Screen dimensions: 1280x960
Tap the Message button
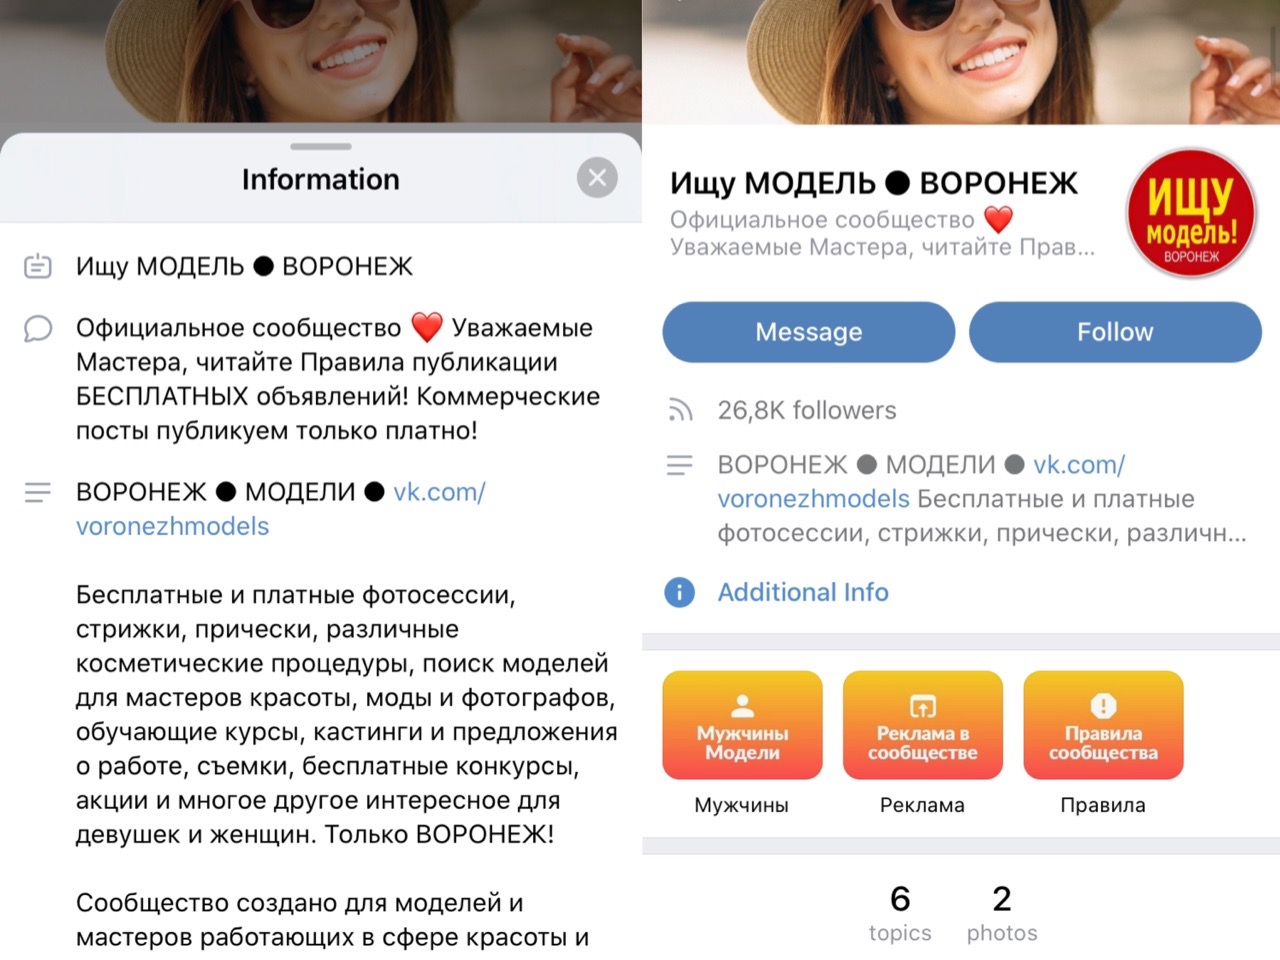tap(808, 332)
